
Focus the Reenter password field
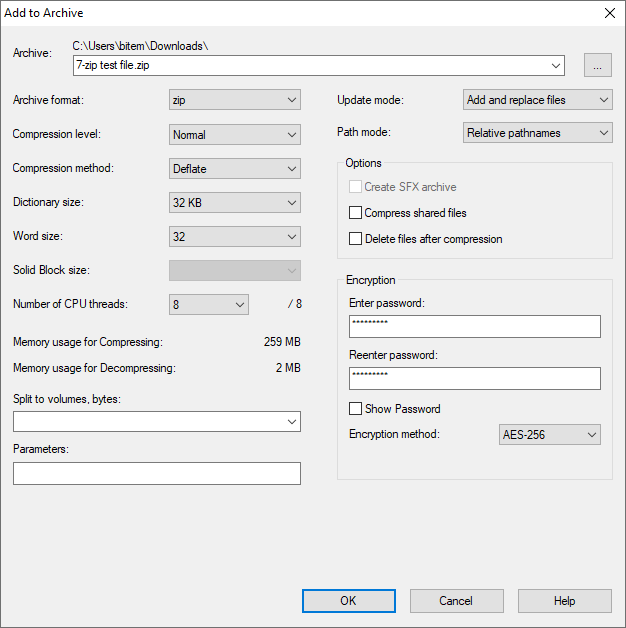[x=474, y=378]
